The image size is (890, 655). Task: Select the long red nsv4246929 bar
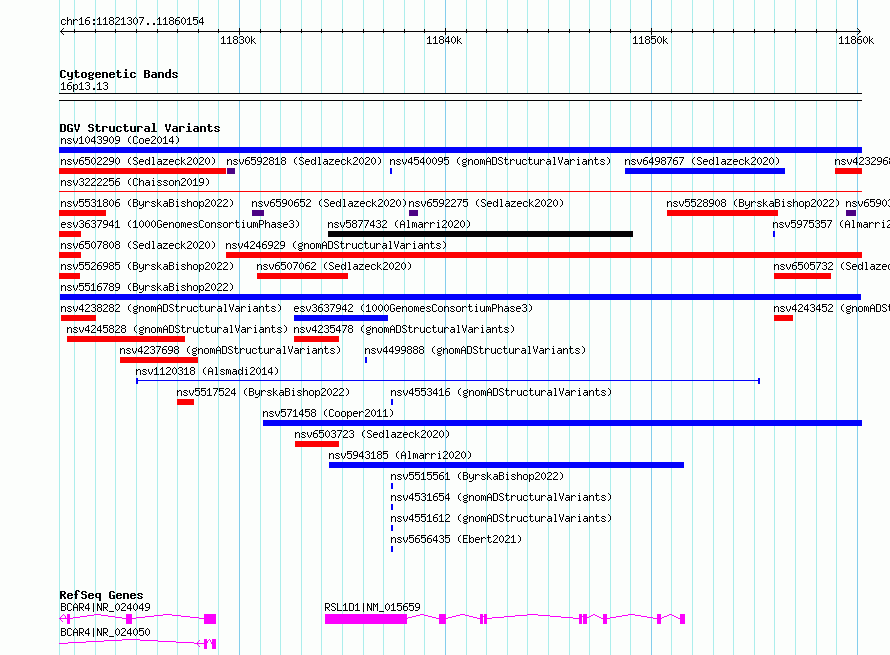[x=544, y=255]
